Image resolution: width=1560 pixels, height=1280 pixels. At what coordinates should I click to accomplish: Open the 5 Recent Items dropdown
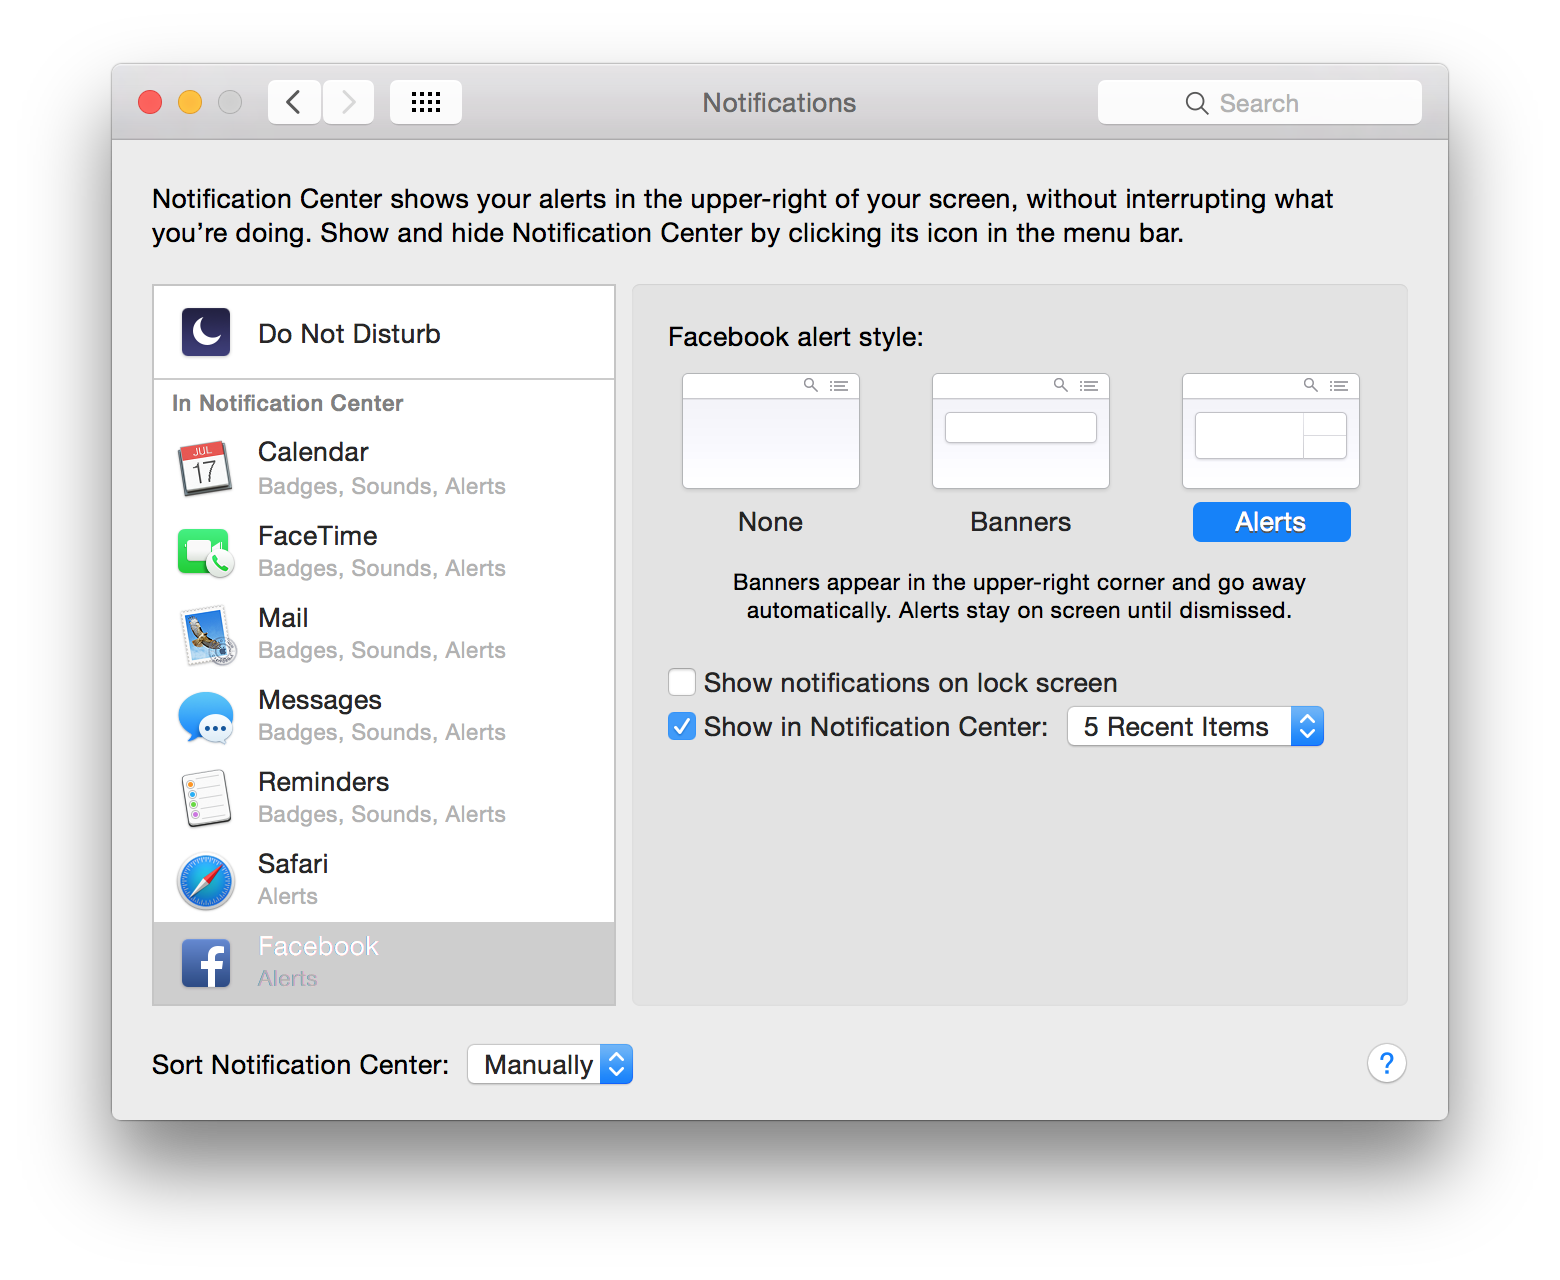tap(1196, 726)
